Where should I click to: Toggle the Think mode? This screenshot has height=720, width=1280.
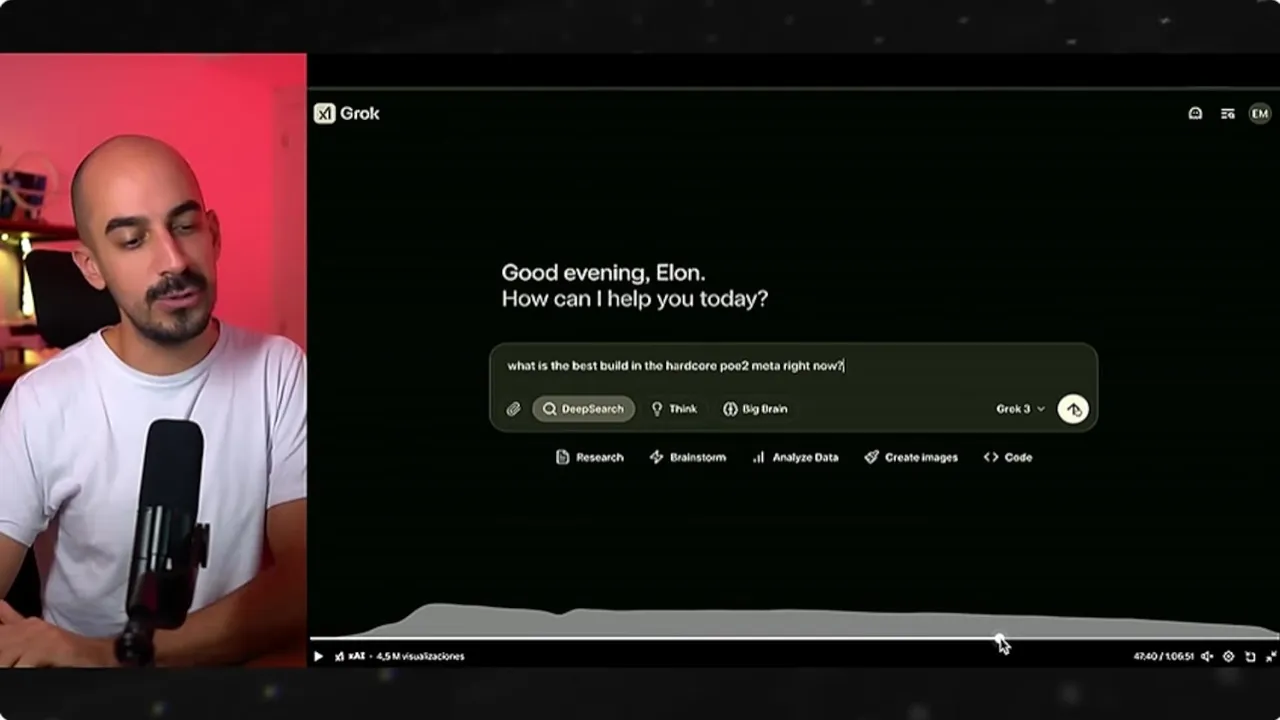[x=674, y=409]
